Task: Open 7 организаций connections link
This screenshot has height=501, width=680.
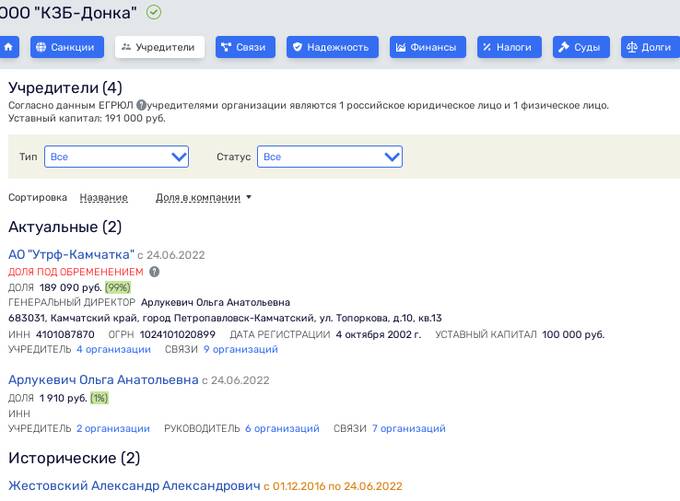Action: (409, 429)
